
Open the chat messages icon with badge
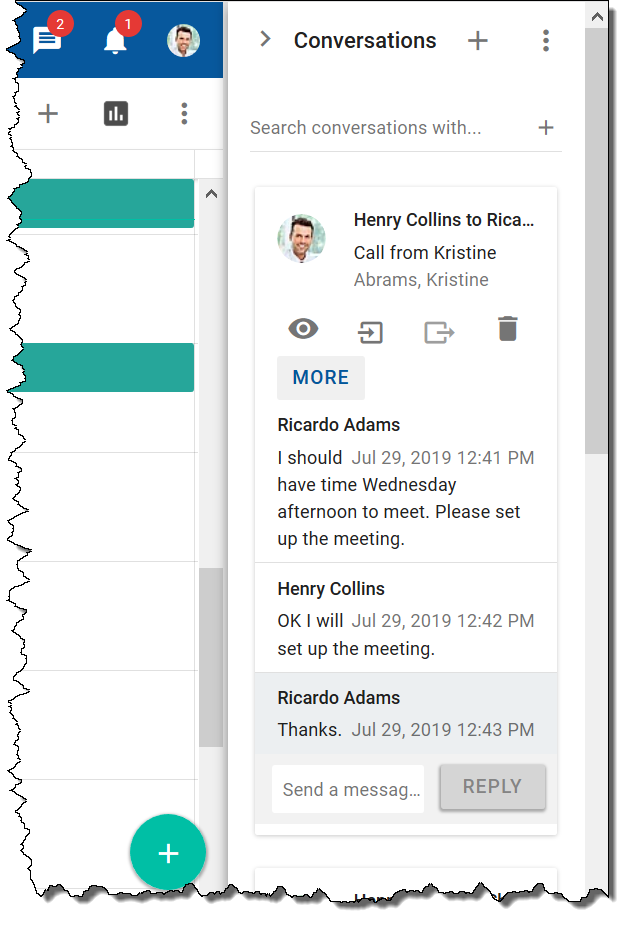click(47, 40)
